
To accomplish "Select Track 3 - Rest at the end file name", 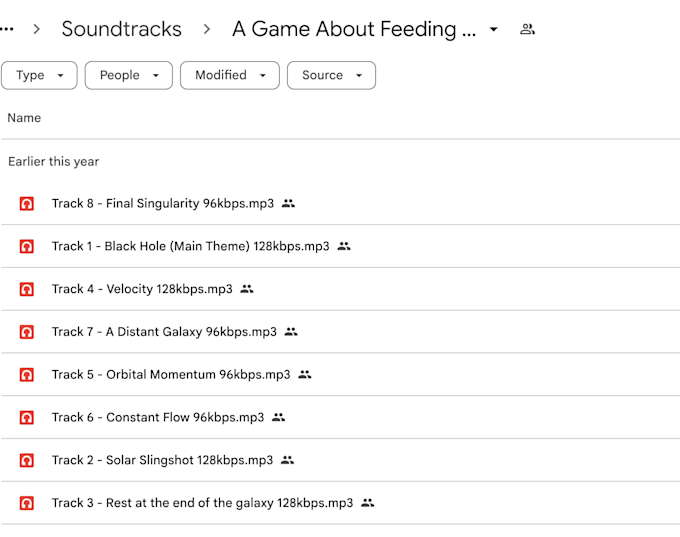I will pos(203,503).
